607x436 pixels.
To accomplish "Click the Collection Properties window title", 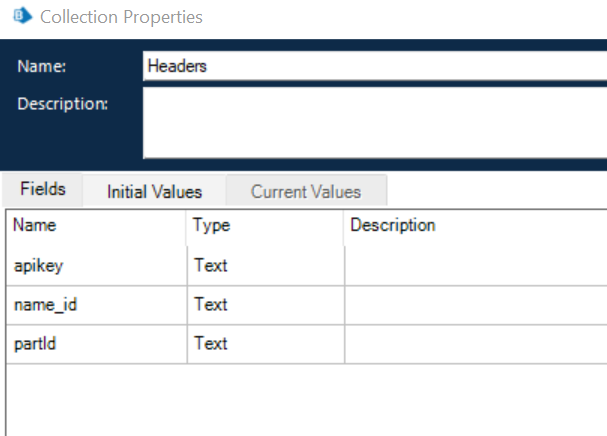I will point(121,17).
